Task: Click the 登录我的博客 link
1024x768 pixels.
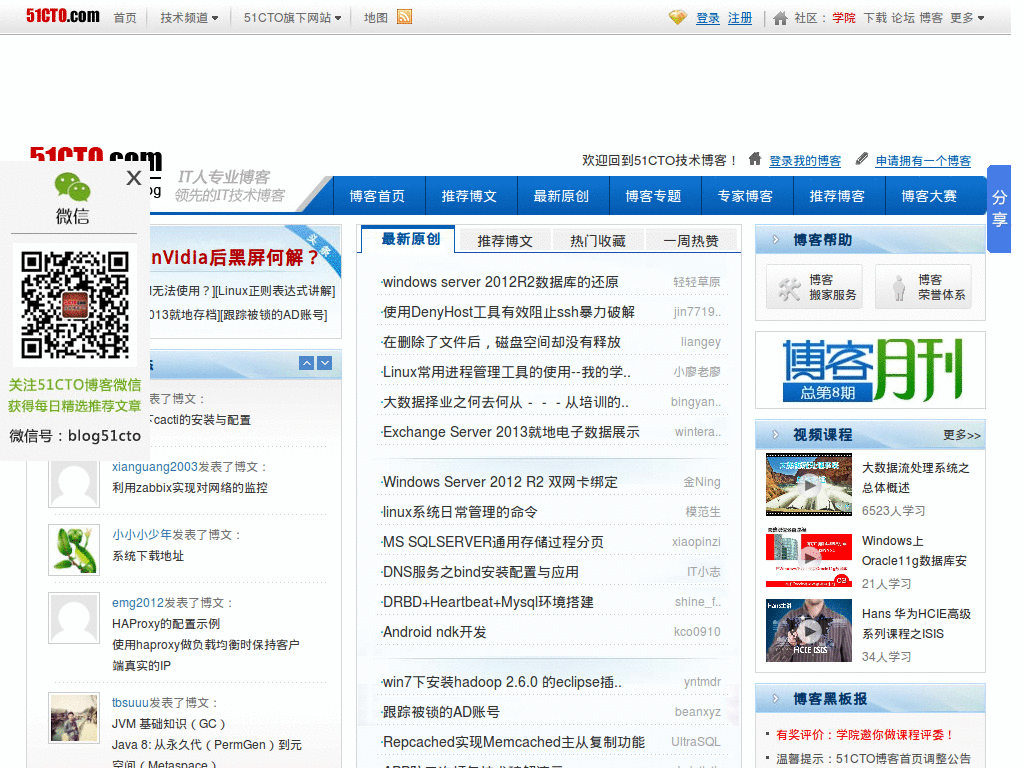Action: tap(805, 161)
